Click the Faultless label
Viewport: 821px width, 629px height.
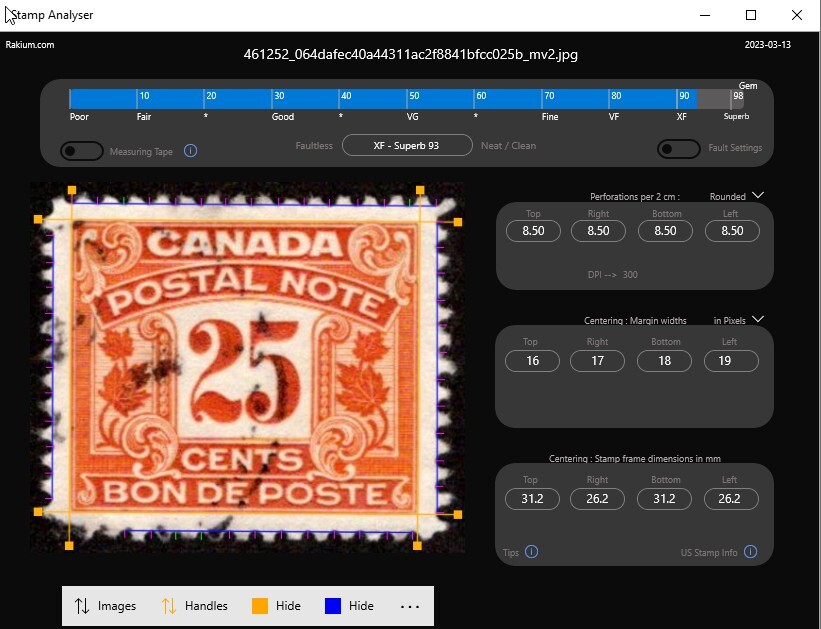314,146
